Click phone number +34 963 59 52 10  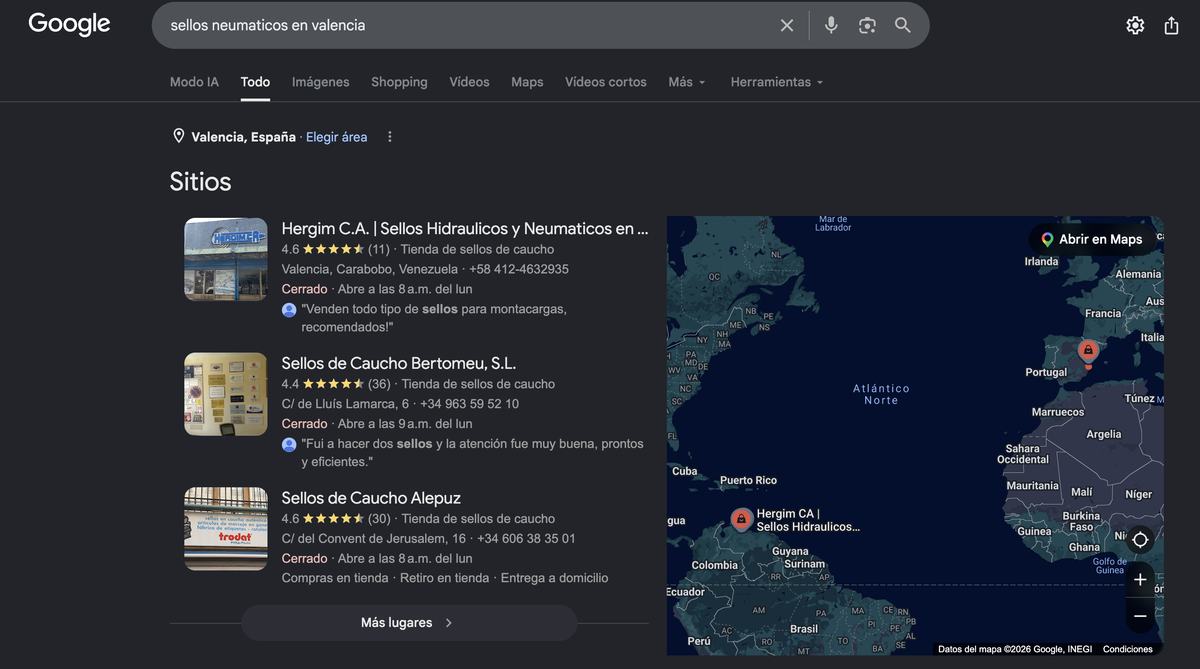pos(470,404)
